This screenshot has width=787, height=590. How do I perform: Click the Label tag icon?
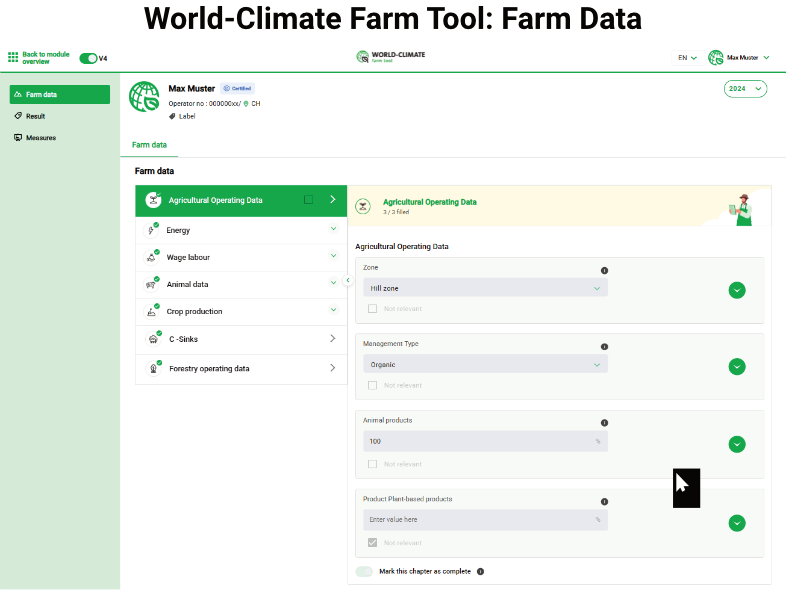(172, 116)
